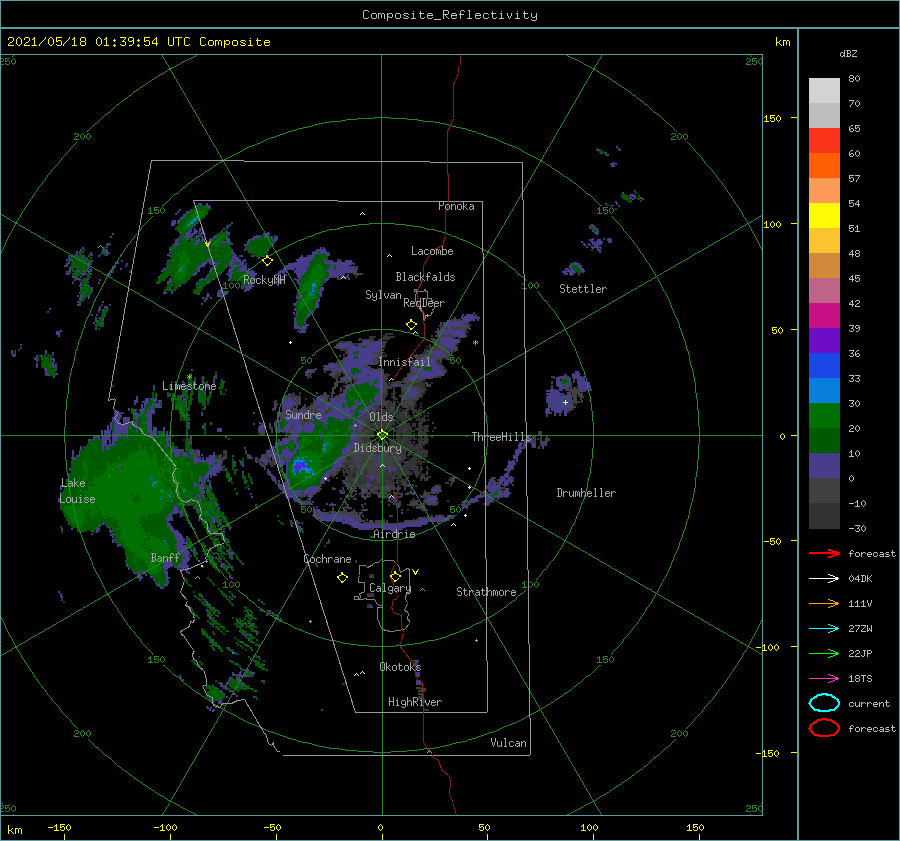Click the white 04DK arrow legend icon

824,579
